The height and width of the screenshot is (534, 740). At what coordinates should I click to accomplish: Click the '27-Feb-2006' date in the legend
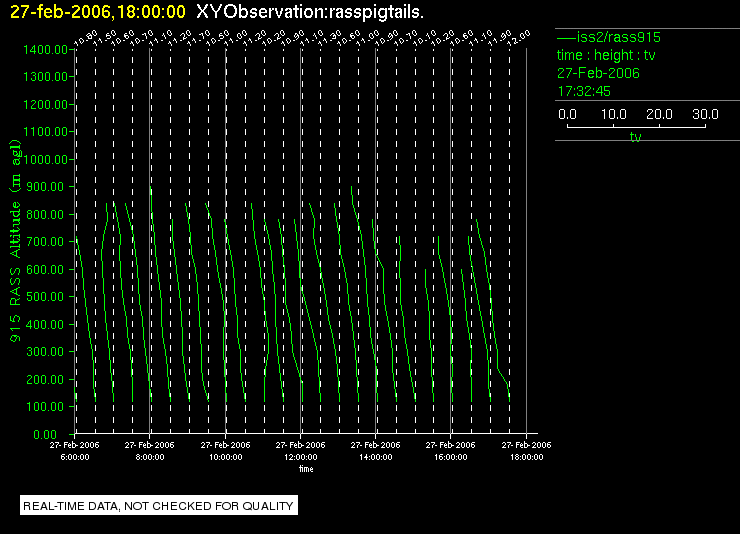pos(598,73)
